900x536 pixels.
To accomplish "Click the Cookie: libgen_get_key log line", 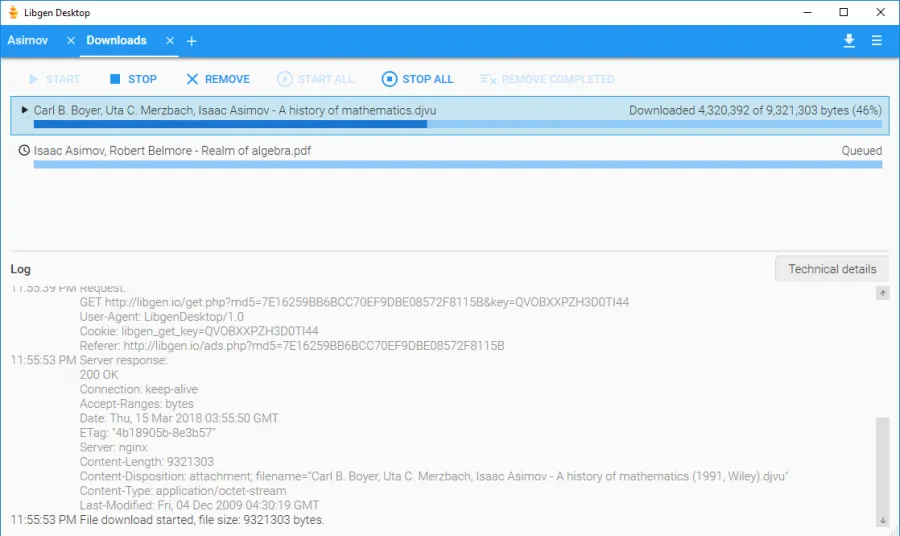I will point(199,331).
